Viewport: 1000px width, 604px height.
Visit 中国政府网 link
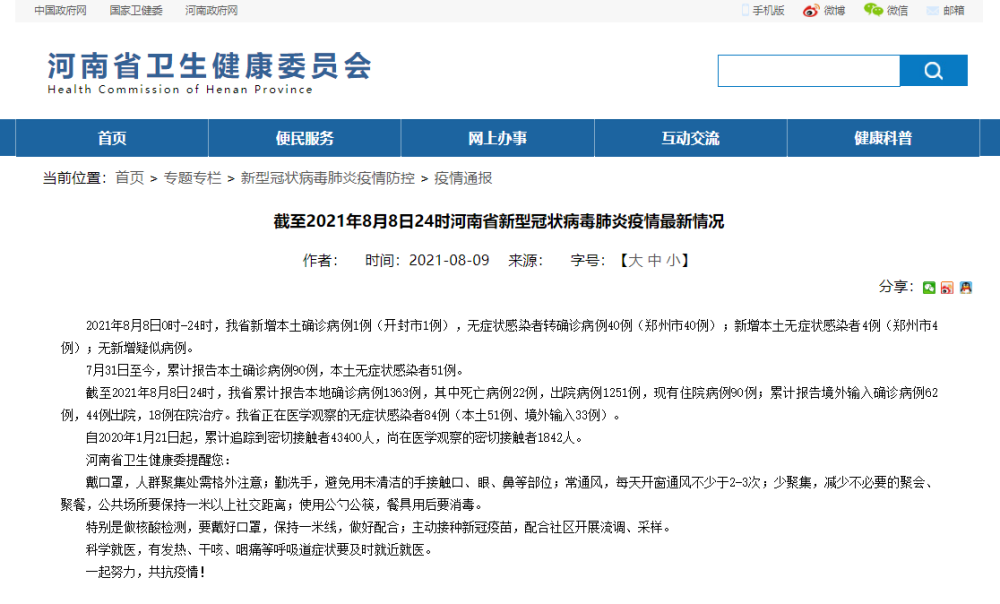[x=60, y=10]
